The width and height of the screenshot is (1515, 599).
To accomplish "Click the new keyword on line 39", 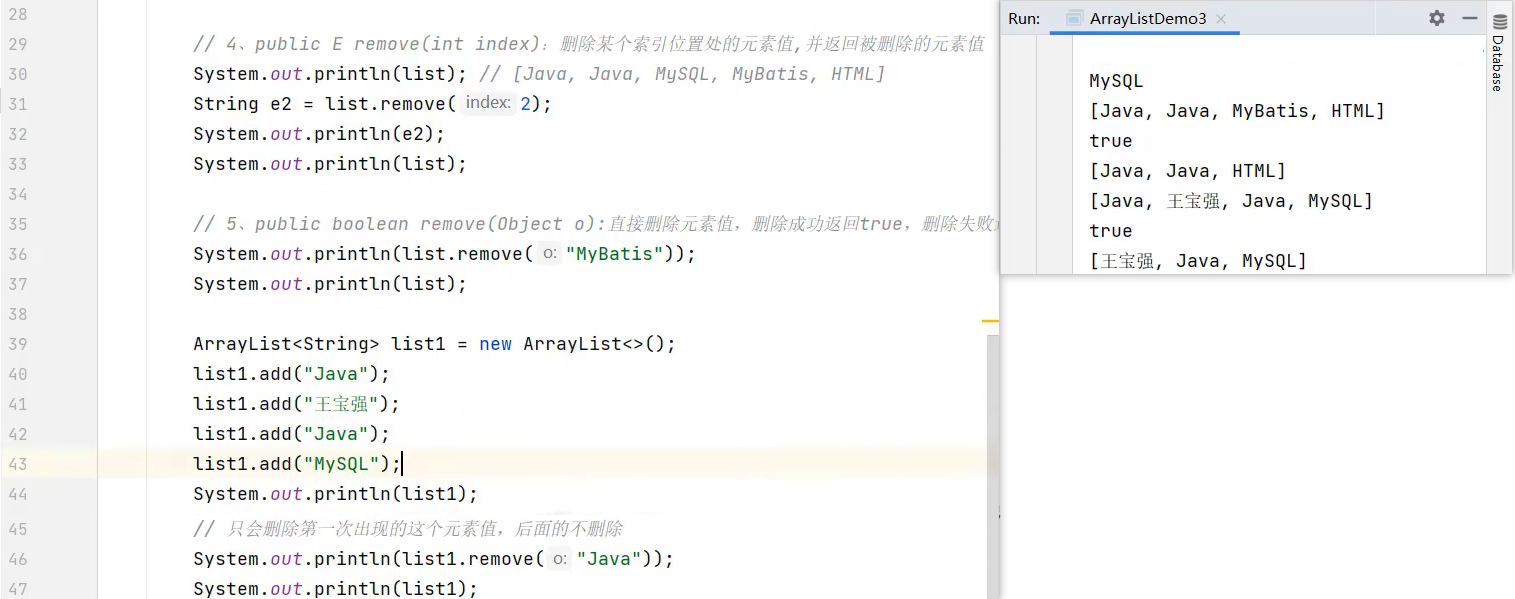I will [495, 343].
